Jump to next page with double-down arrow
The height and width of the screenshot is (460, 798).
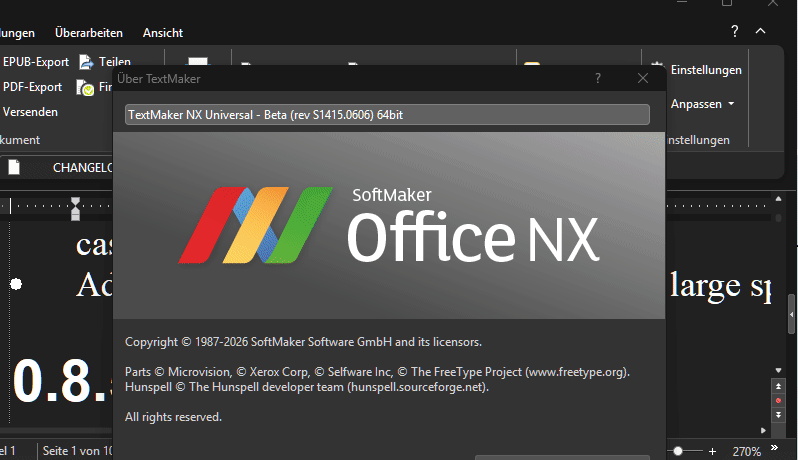point(778,415)
